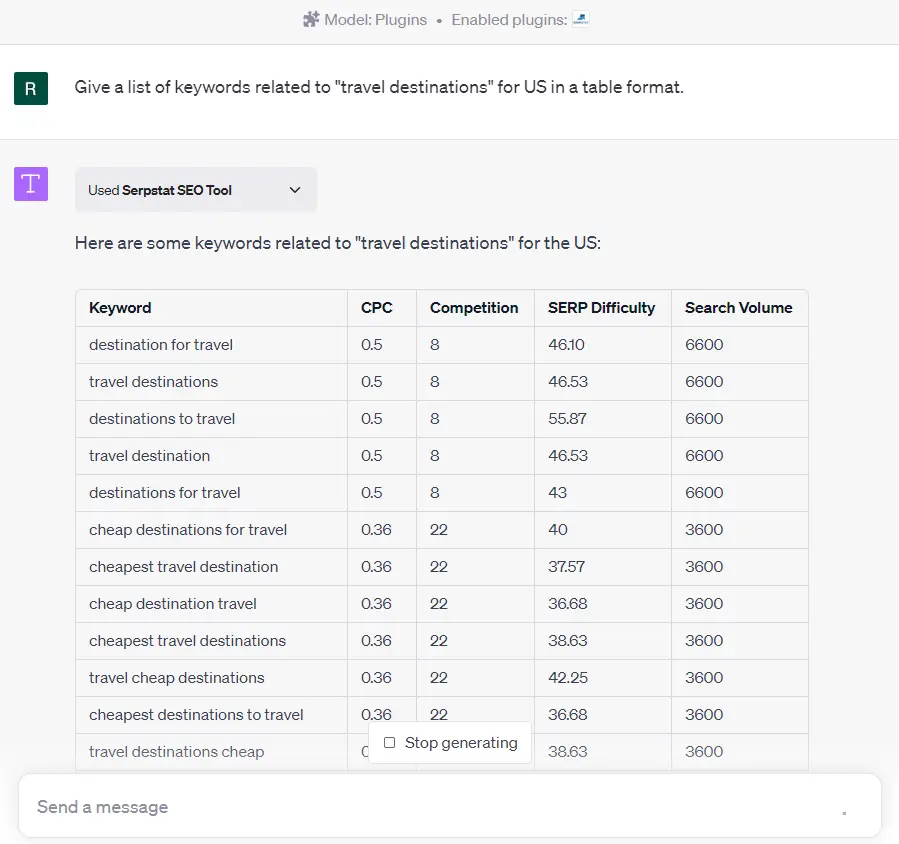Click the Model: Plugins label
The image size is (899, 844).
(x=375, y=20)
